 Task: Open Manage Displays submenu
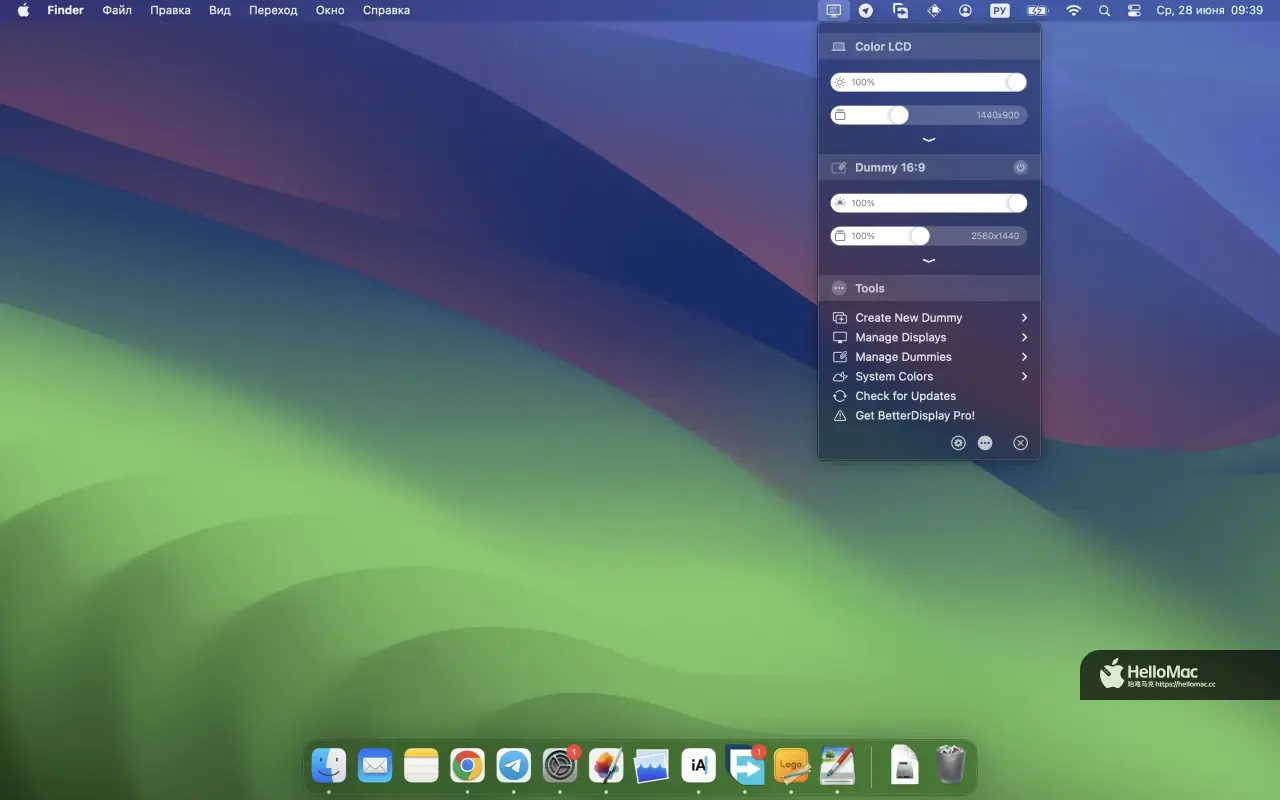930,337
